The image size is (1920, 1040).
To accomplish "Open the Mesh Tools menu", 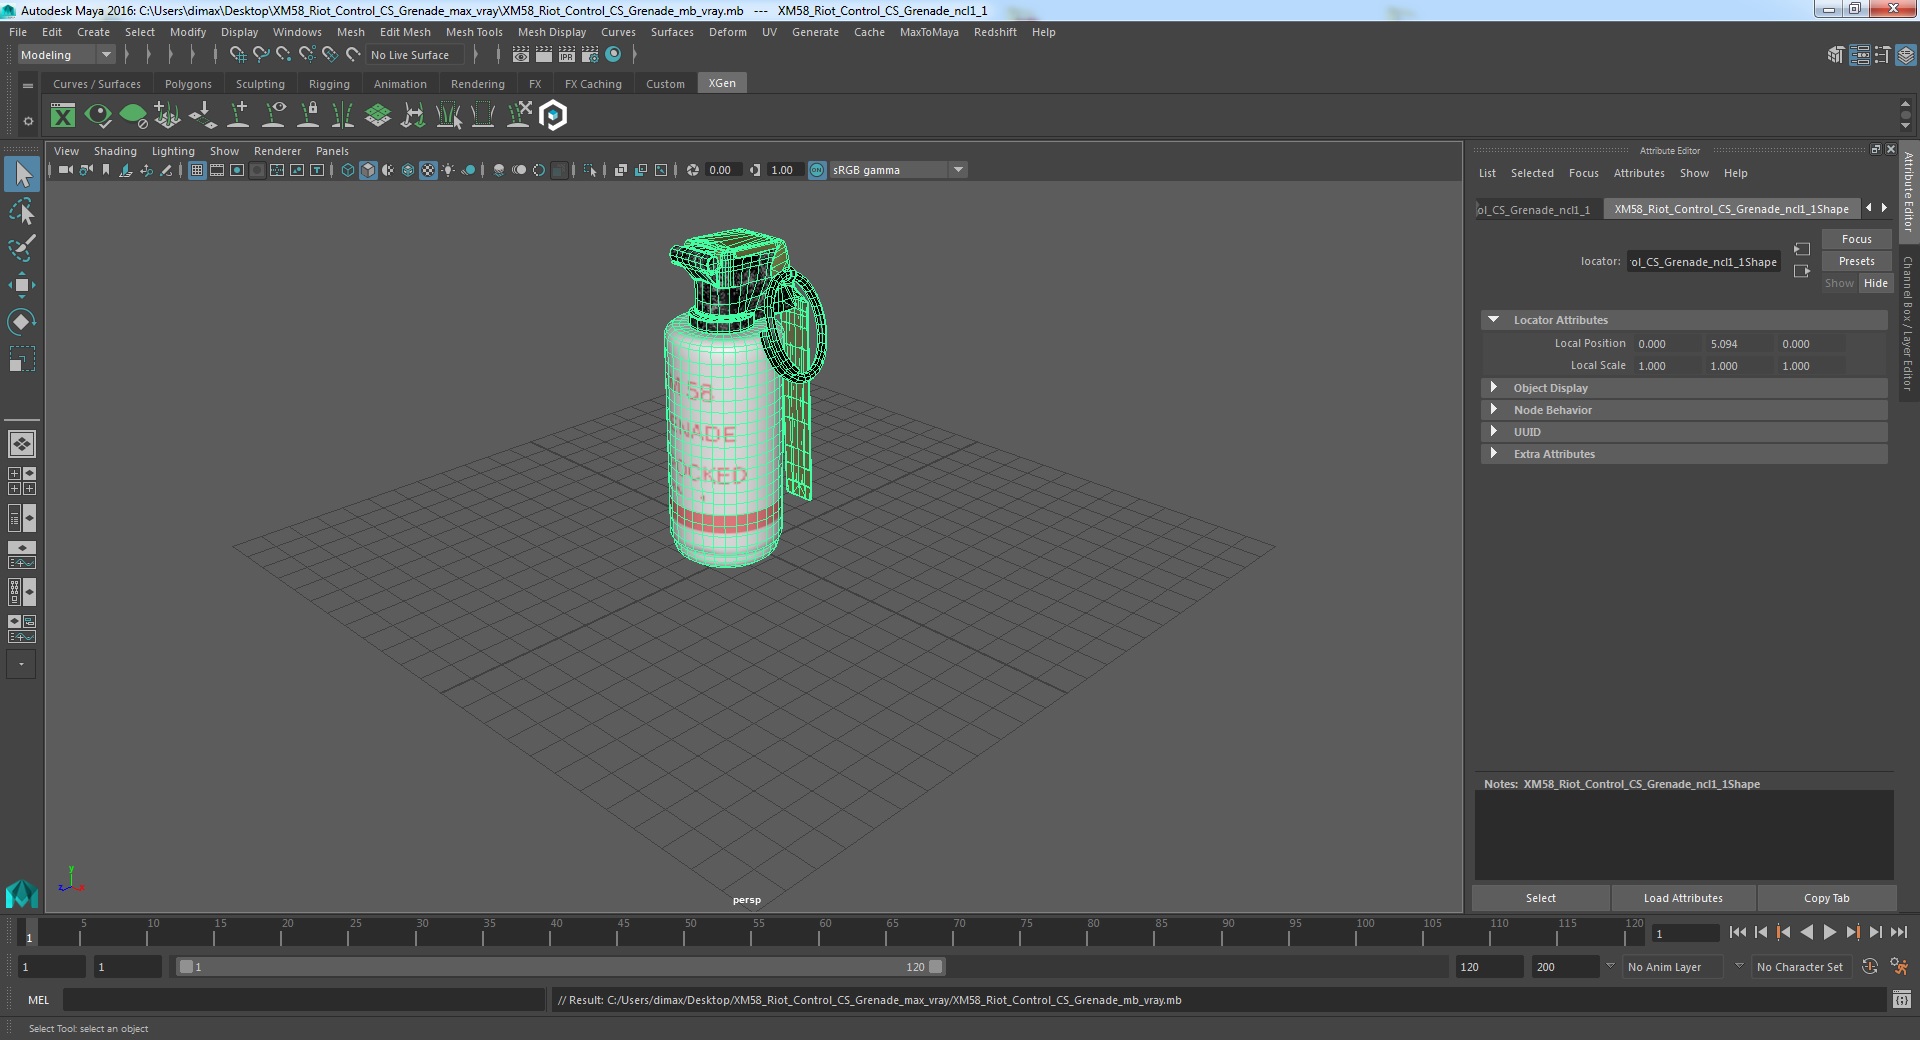I will click(474, 32).
